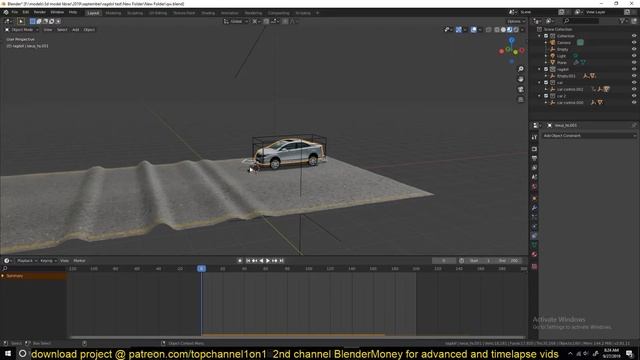Image resolution: width=640 pixels, height=360 pixels.
Task: Select material preview shading
Action: 509,30
